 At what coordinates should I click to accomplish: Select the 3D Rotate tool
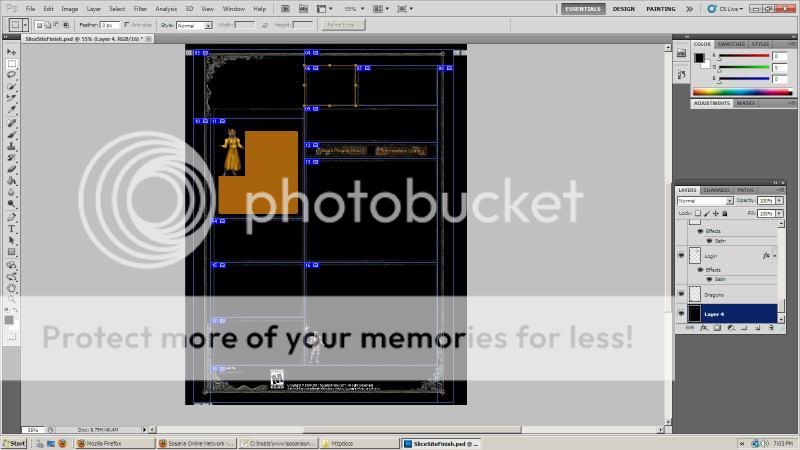(11, 265)
